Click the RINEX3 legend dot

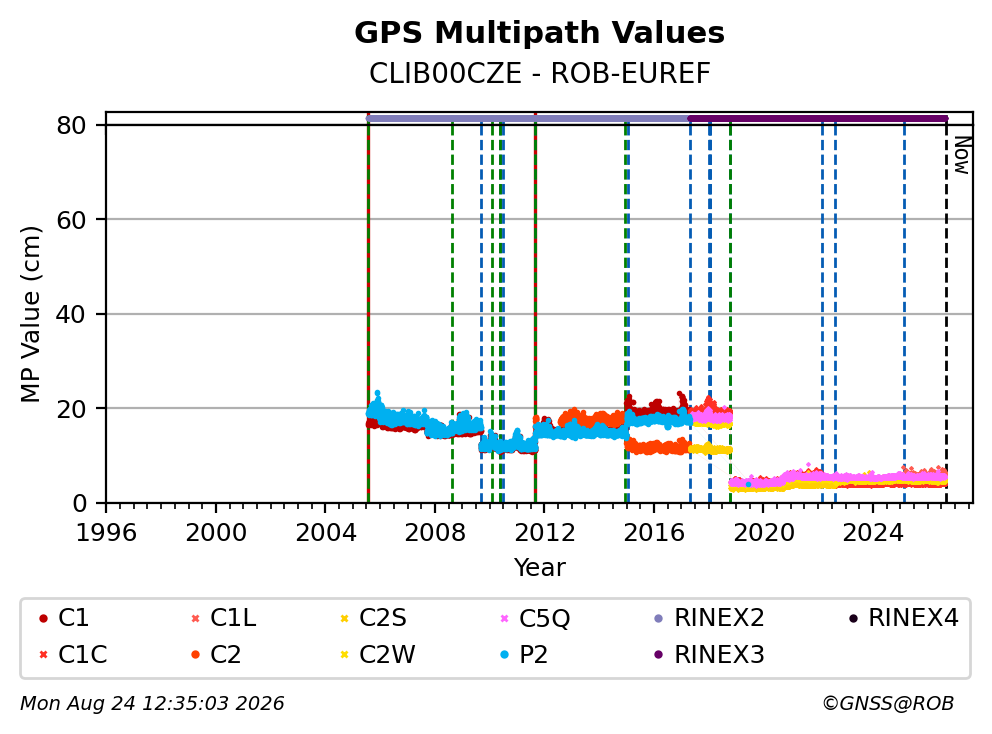click(659, 654)
